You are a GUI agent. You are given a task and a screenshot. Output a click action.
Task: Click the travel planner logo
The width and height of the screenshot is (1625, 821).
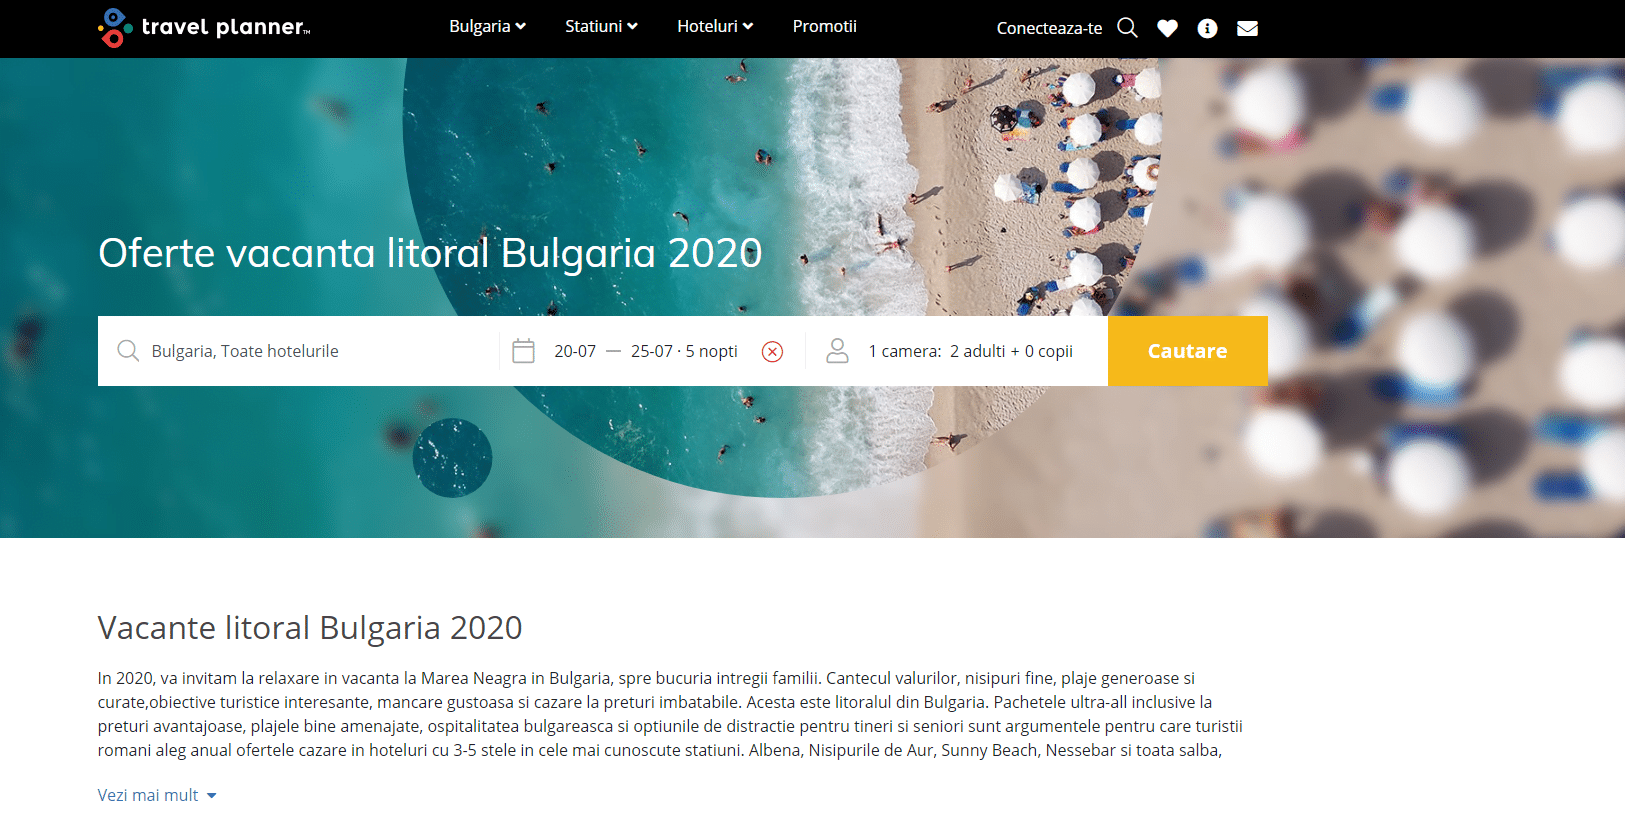204,27
